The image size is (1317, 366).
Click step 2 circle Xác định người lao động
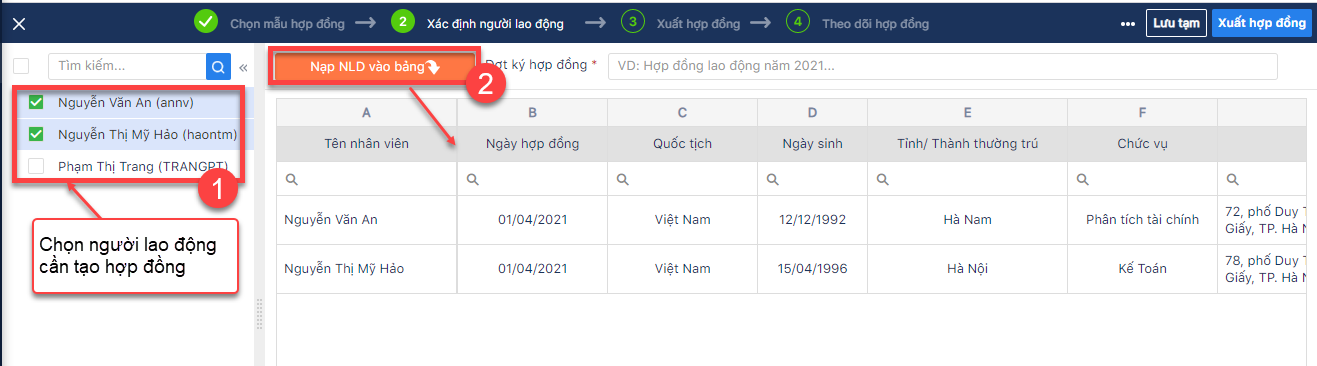[402, 21]
